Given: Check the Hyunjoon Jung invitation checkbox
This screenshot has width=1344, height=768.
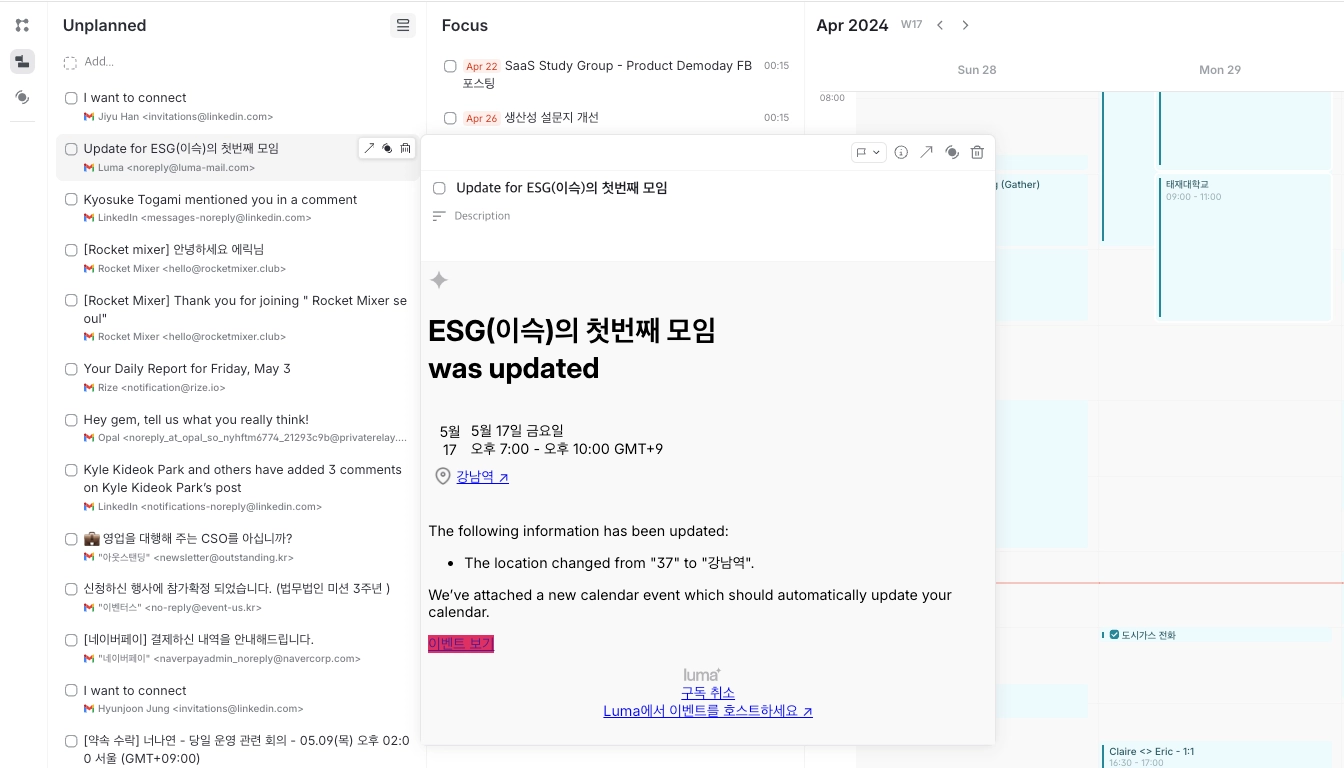Looking at the screenshot, I should click(x=71, y=690).
